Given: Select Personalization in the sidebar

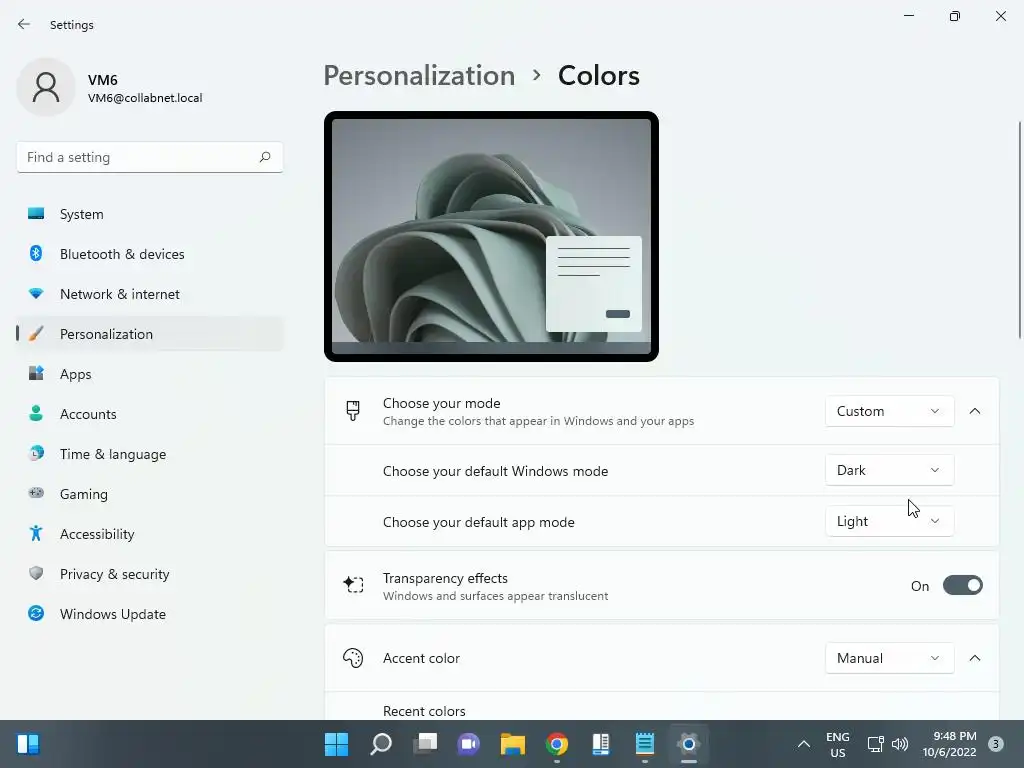Looking at the screenshot, I should click(x=150, y=334).
